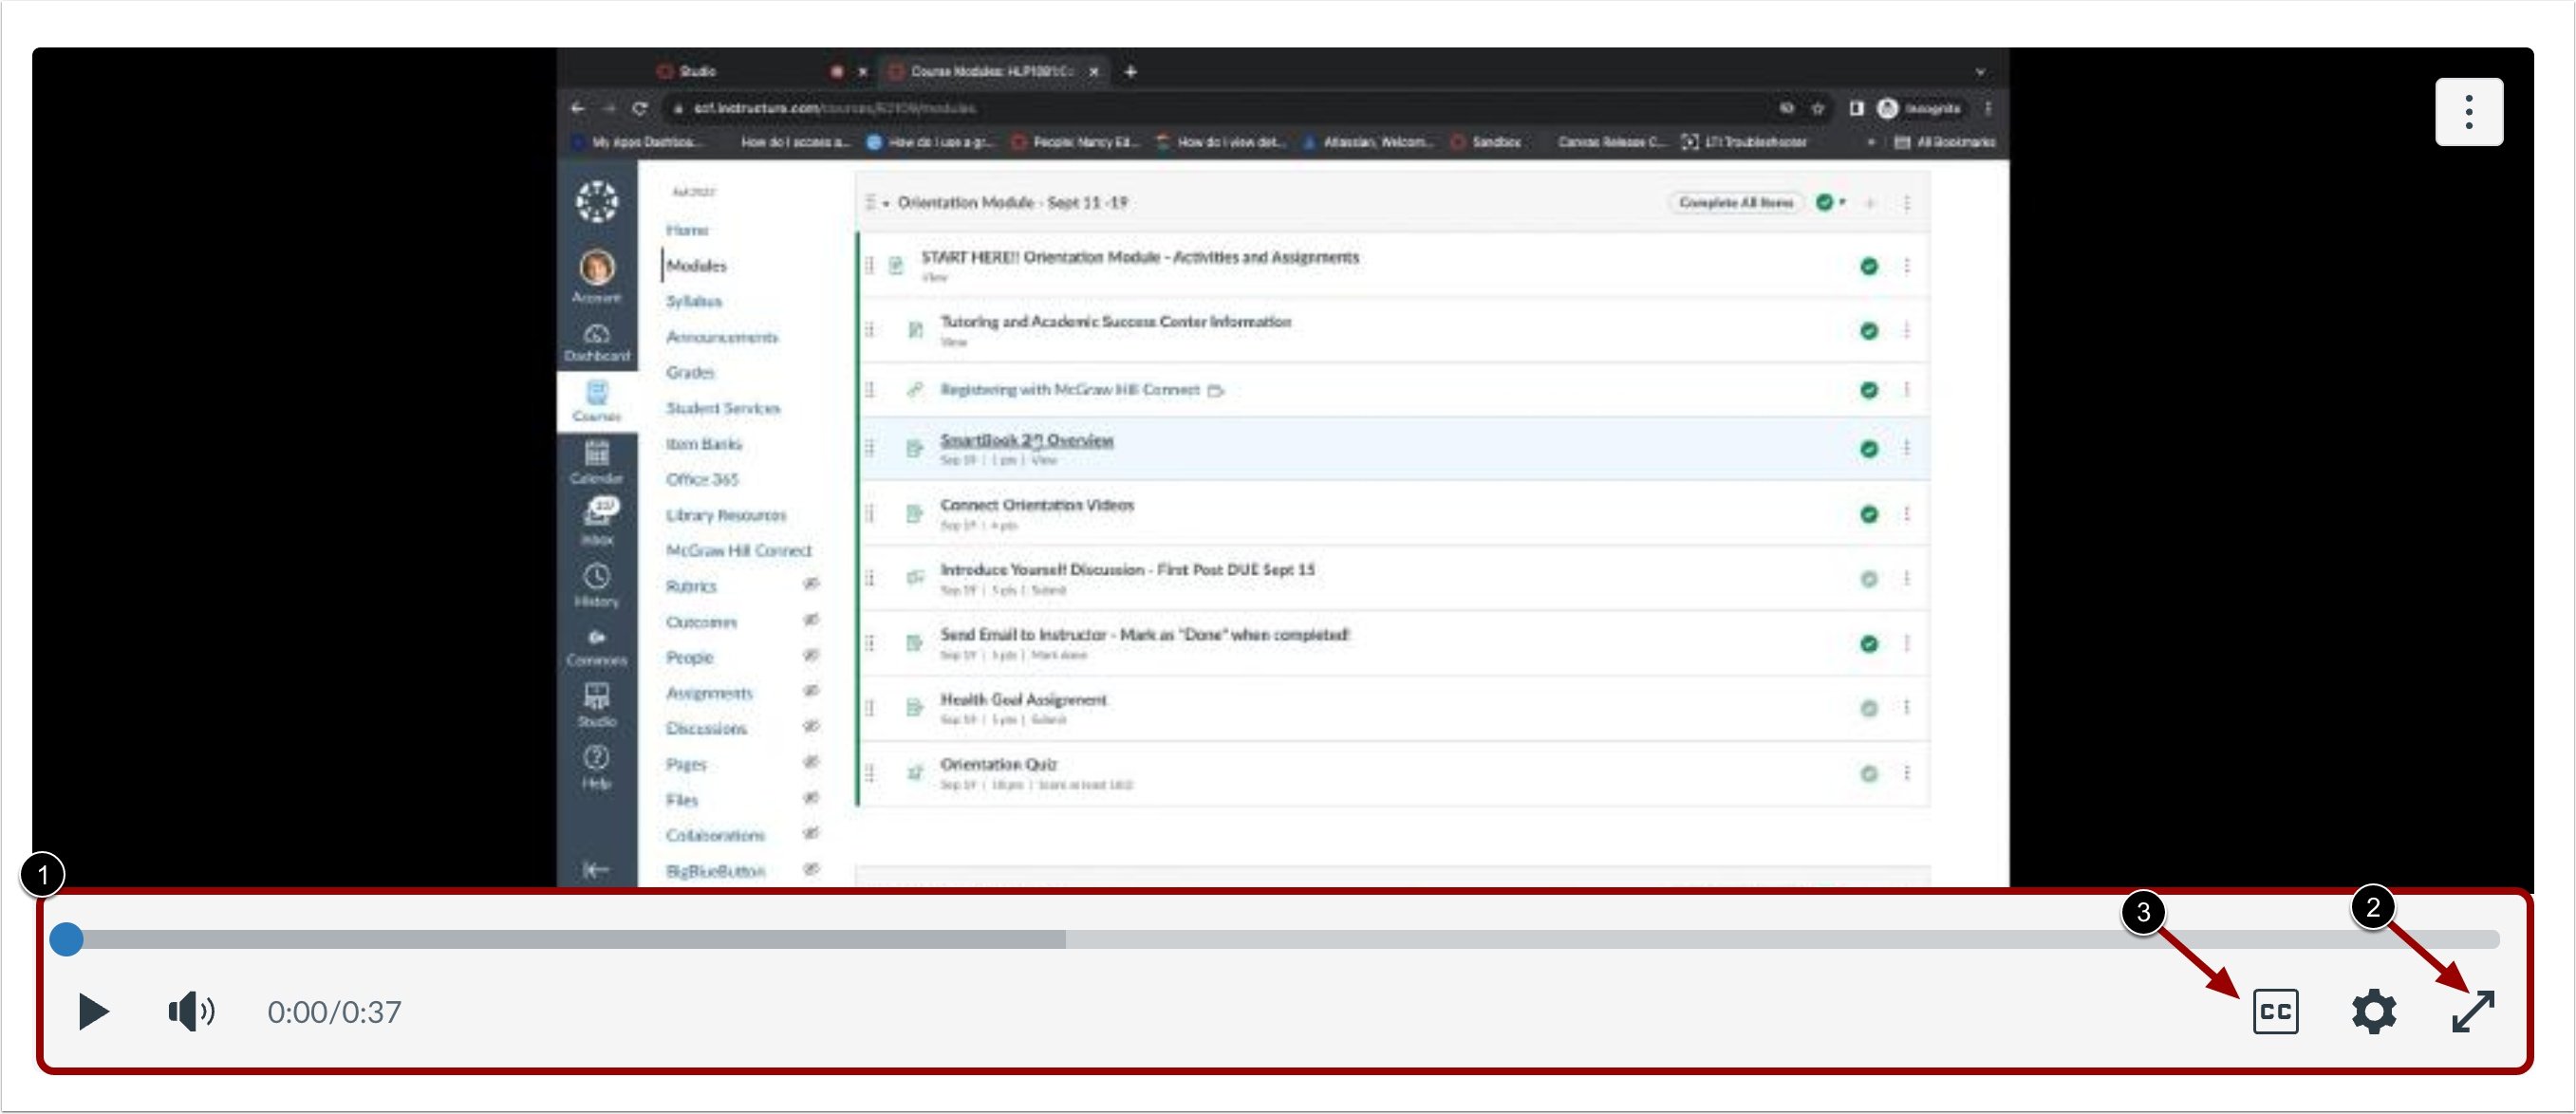The image size is (2576, 1114).
Task: Mute the video volume
Action: tap(190, 1011)
